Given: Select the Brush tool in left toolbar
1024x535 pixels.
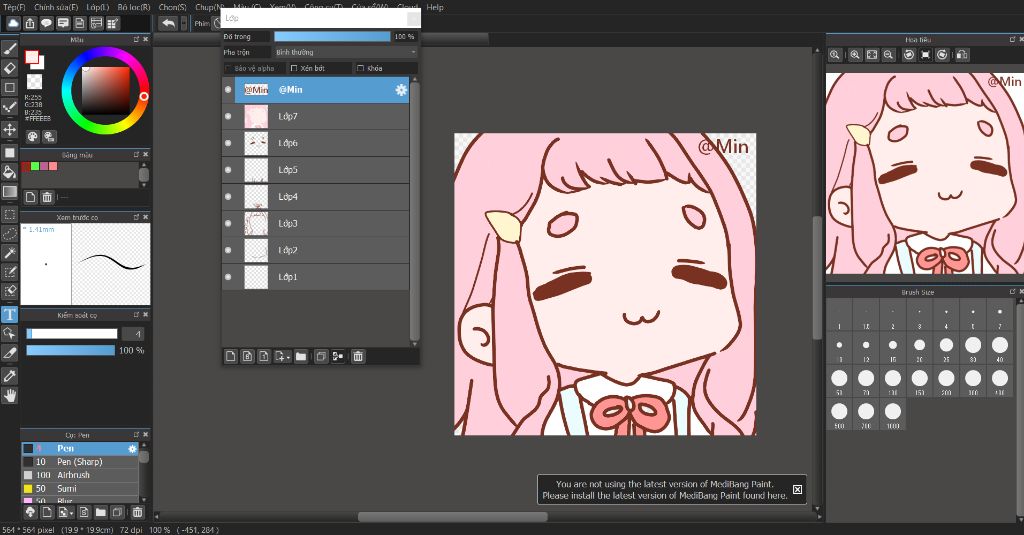Looking at the screenshot, I should [9, 48].
